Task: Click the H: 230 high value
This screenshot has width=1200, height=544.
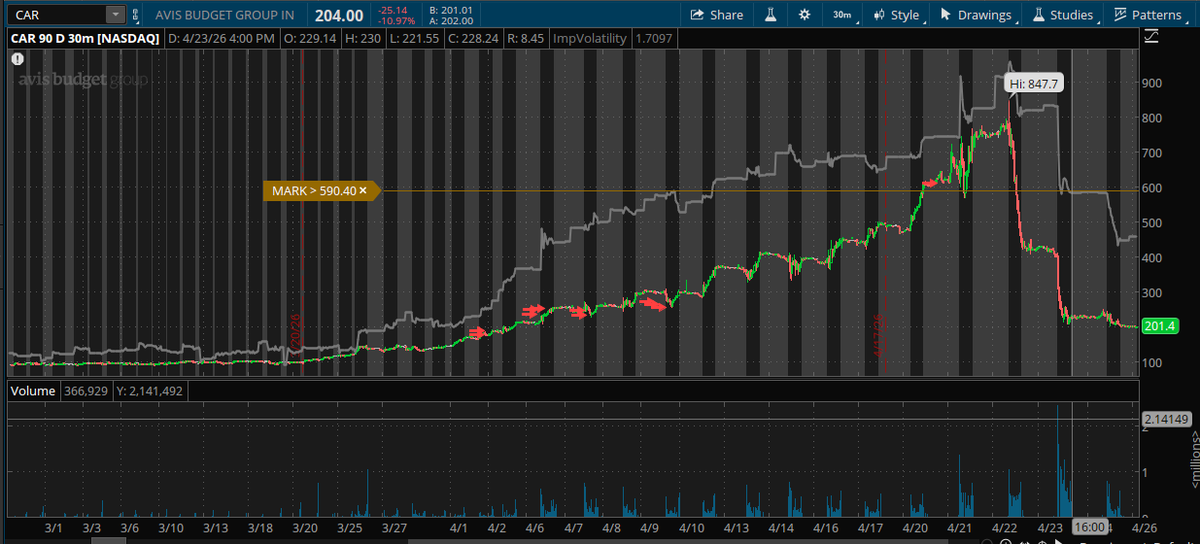Action: [x=365, y=38]
